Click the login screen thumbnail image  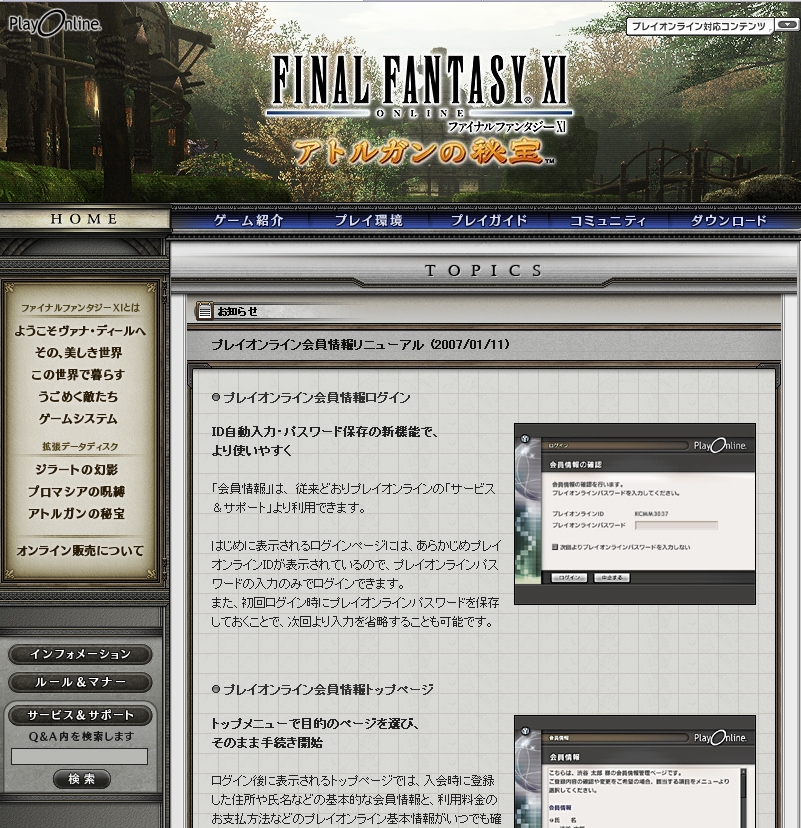click(635, 514)
